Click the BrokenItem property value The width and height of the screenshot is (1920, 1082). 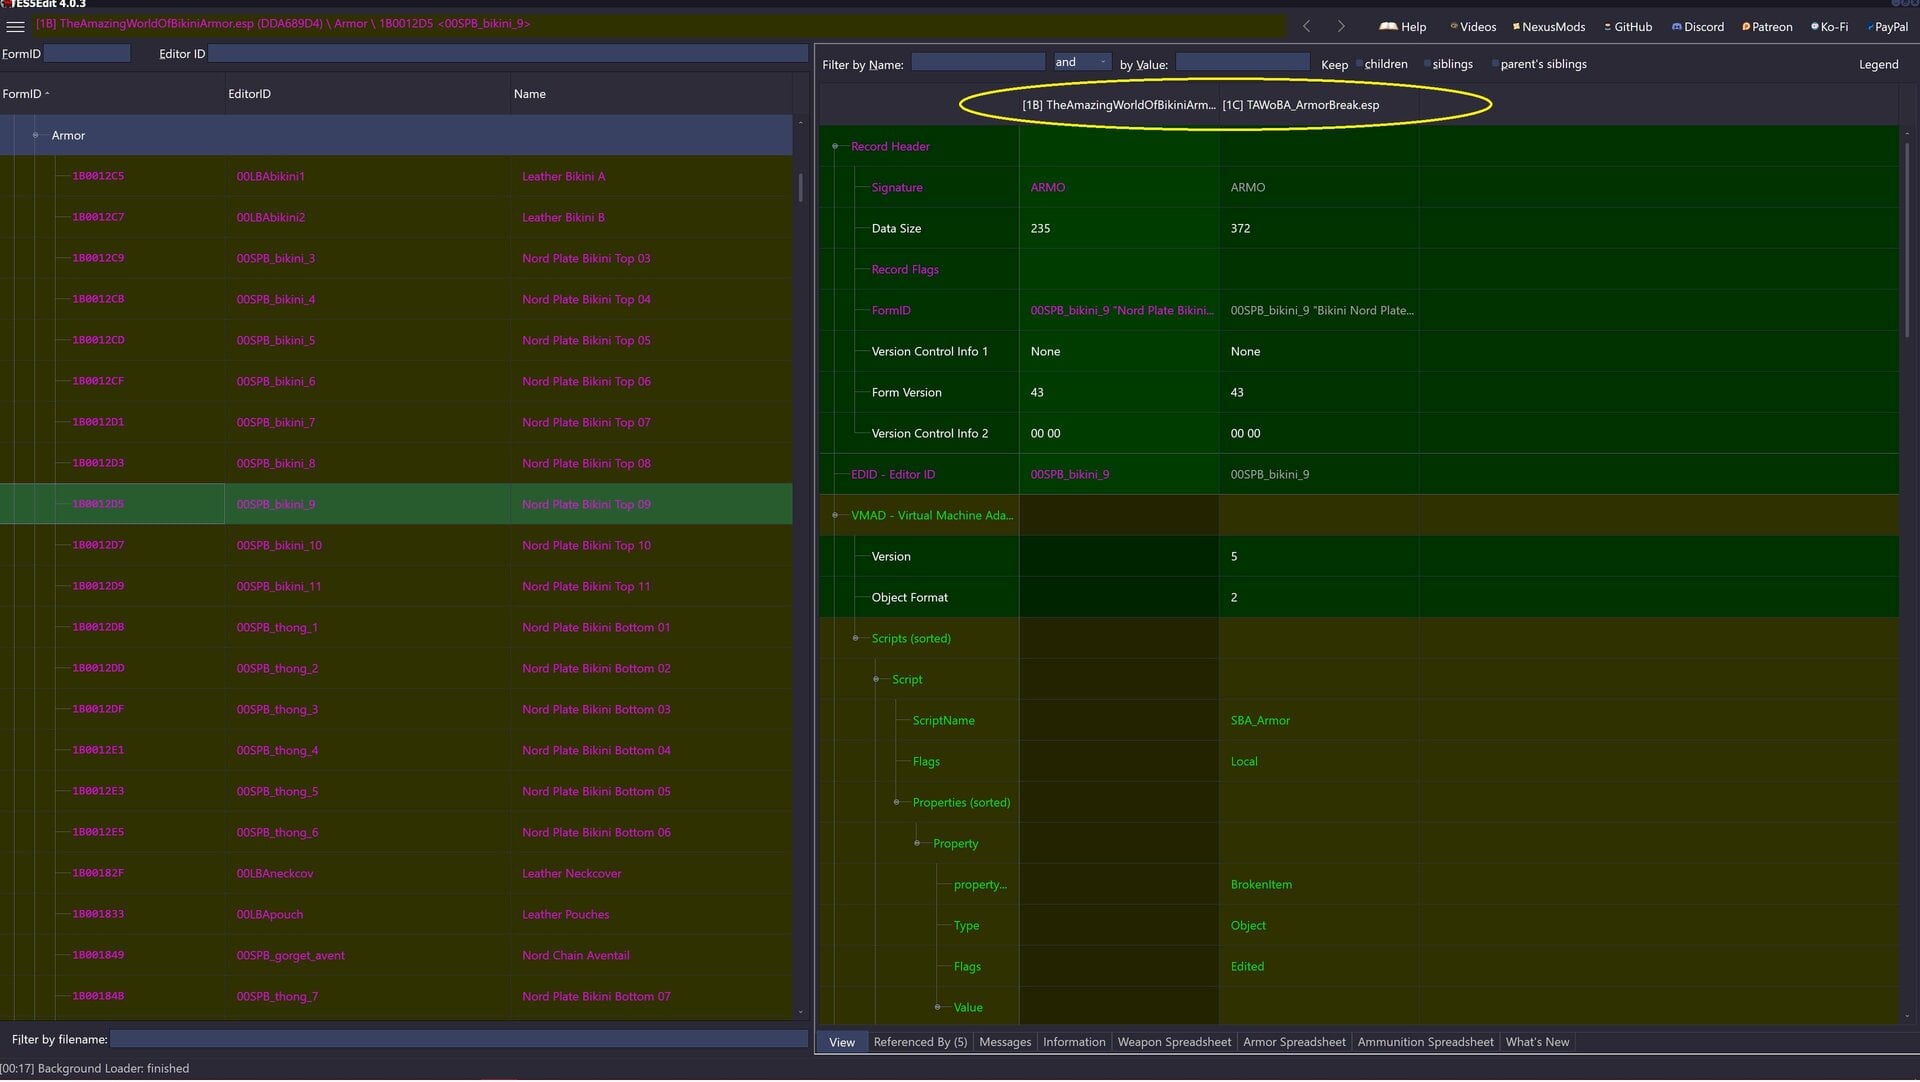point(1261,885)
